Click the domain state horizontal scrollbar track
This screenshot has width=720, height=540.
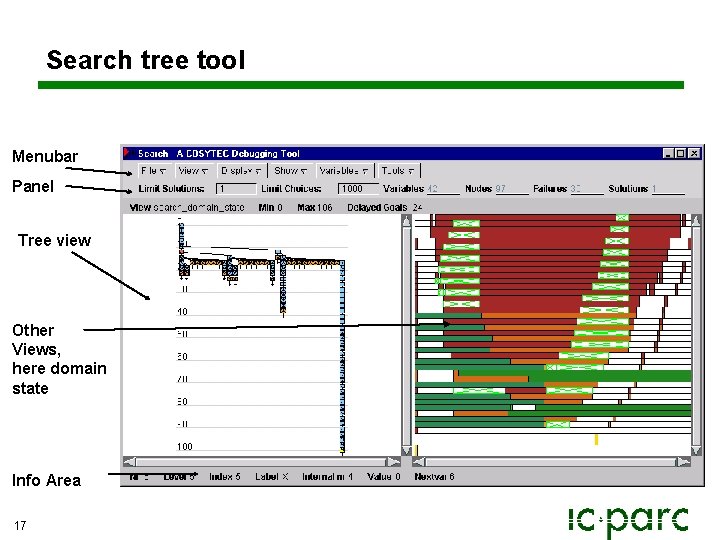[x=551, y=461]
